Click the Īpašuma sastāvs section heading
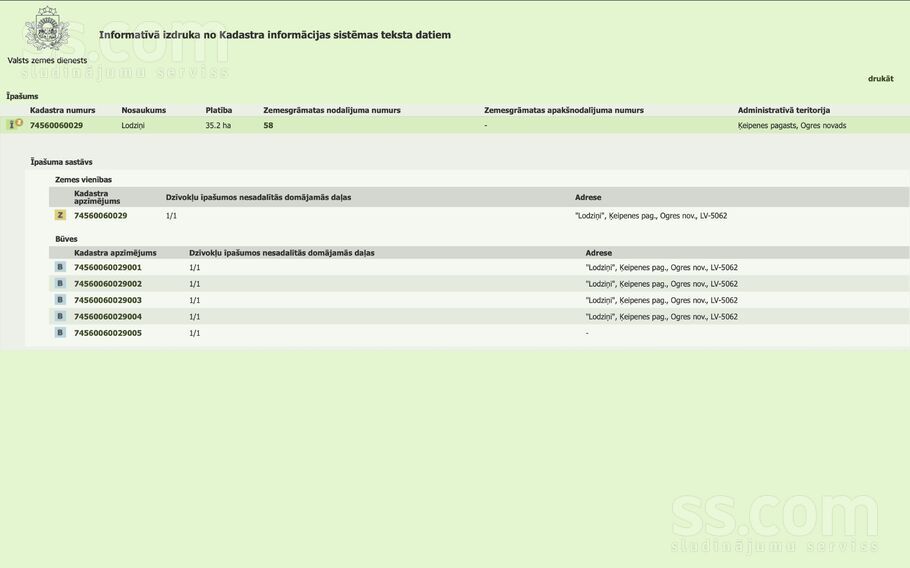The image size is (910, 568). pyautogui.click(x=61, y=162)
